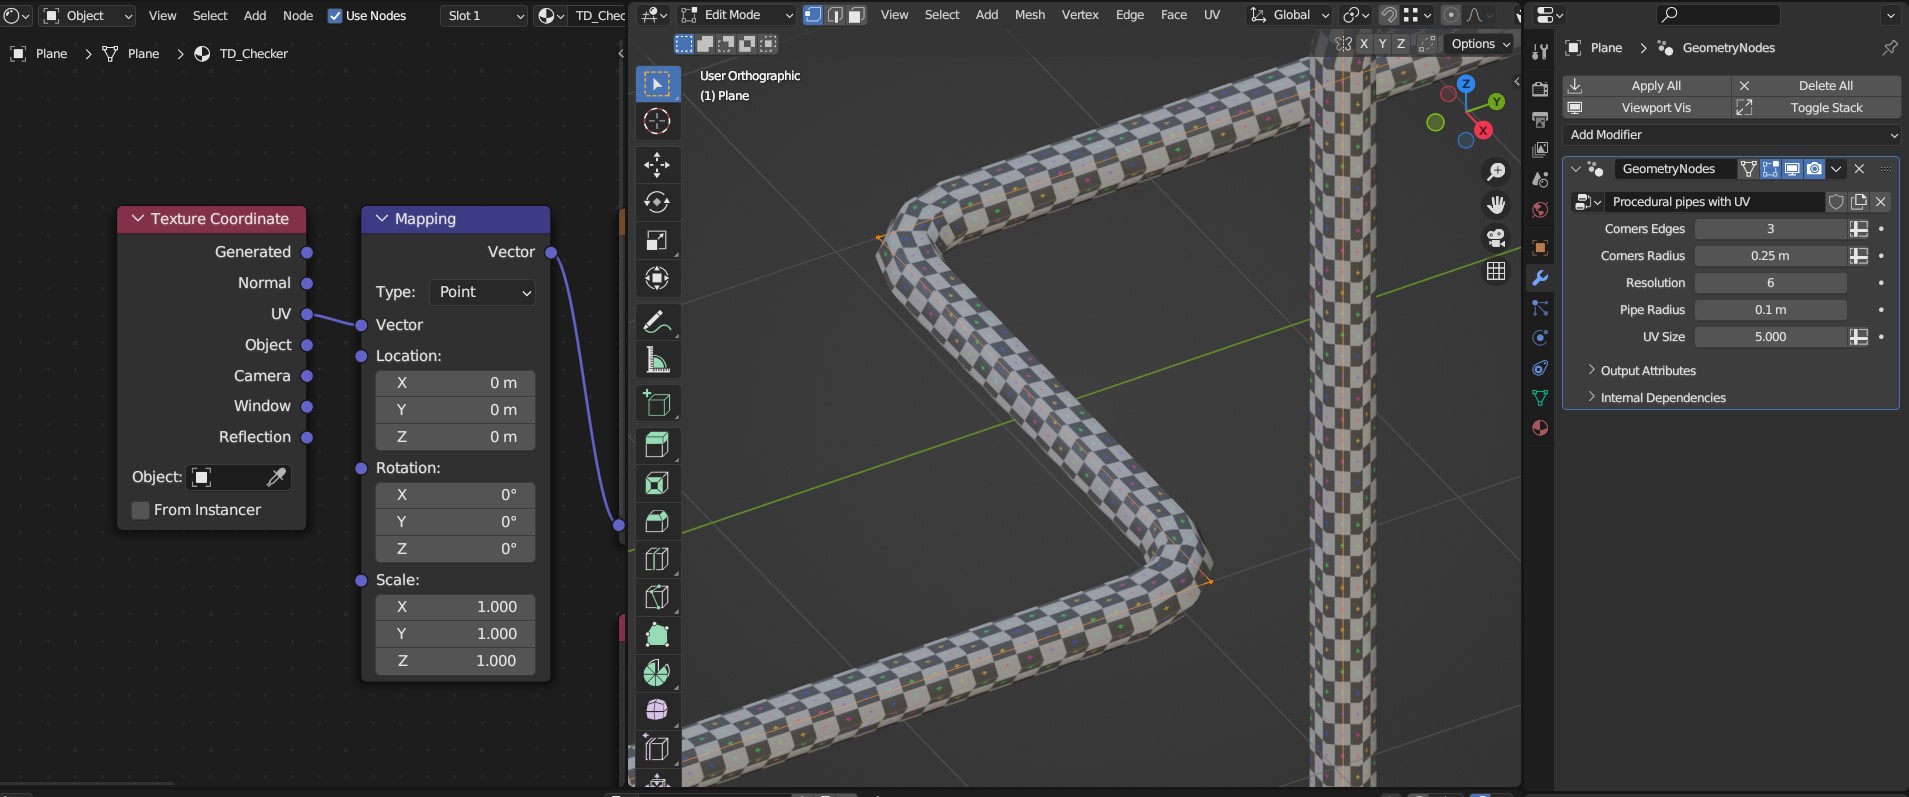Select the Annotate pencil tool
This screenshot has height=797, width=1909.
(657, 322)
